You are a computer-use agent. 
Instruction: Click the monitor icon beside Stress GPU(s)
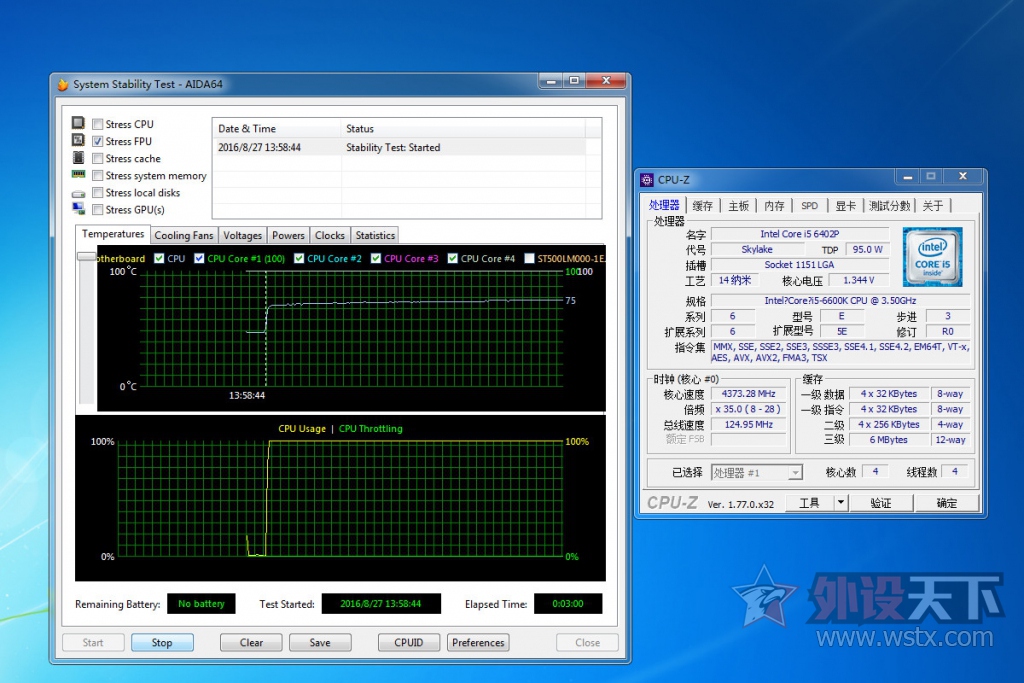[x=78, y=209]
